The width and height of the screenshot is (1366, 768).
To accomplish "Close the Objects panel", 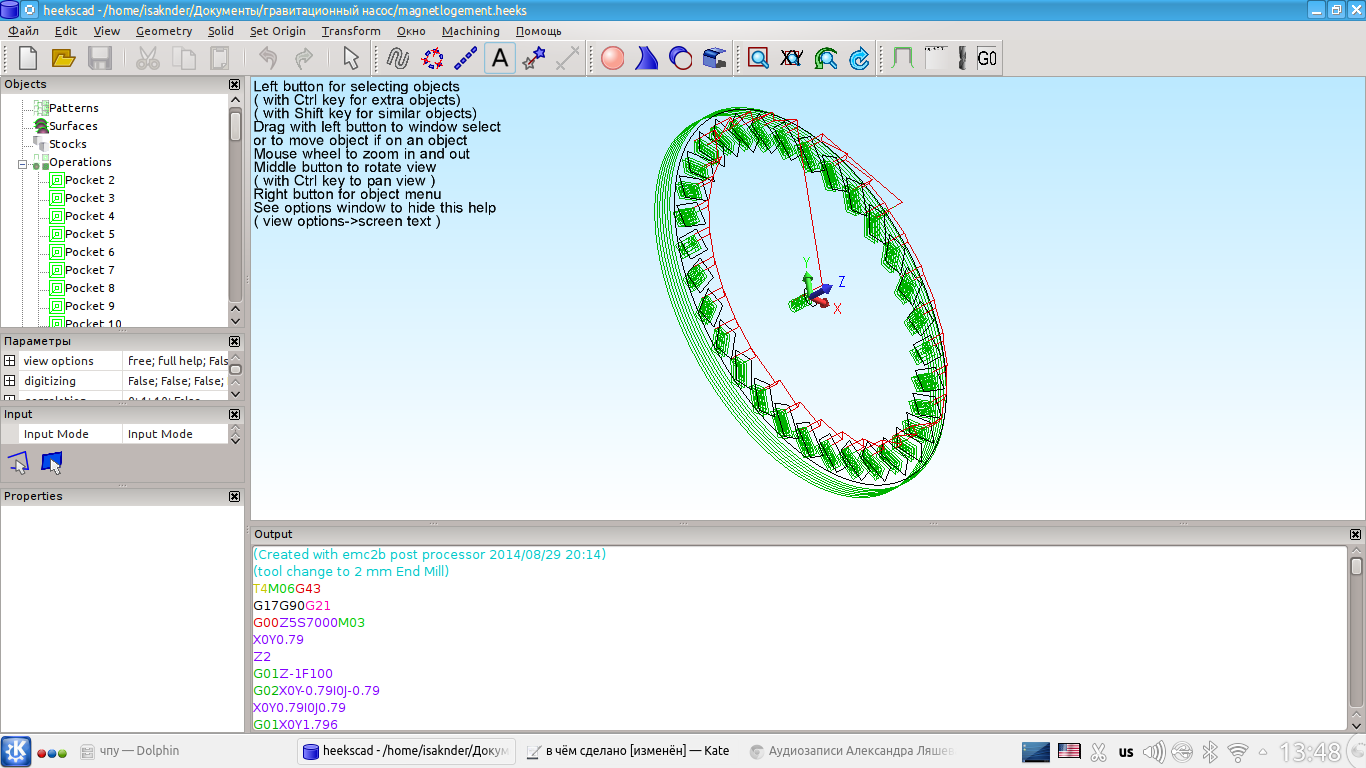I will (235, 85).
